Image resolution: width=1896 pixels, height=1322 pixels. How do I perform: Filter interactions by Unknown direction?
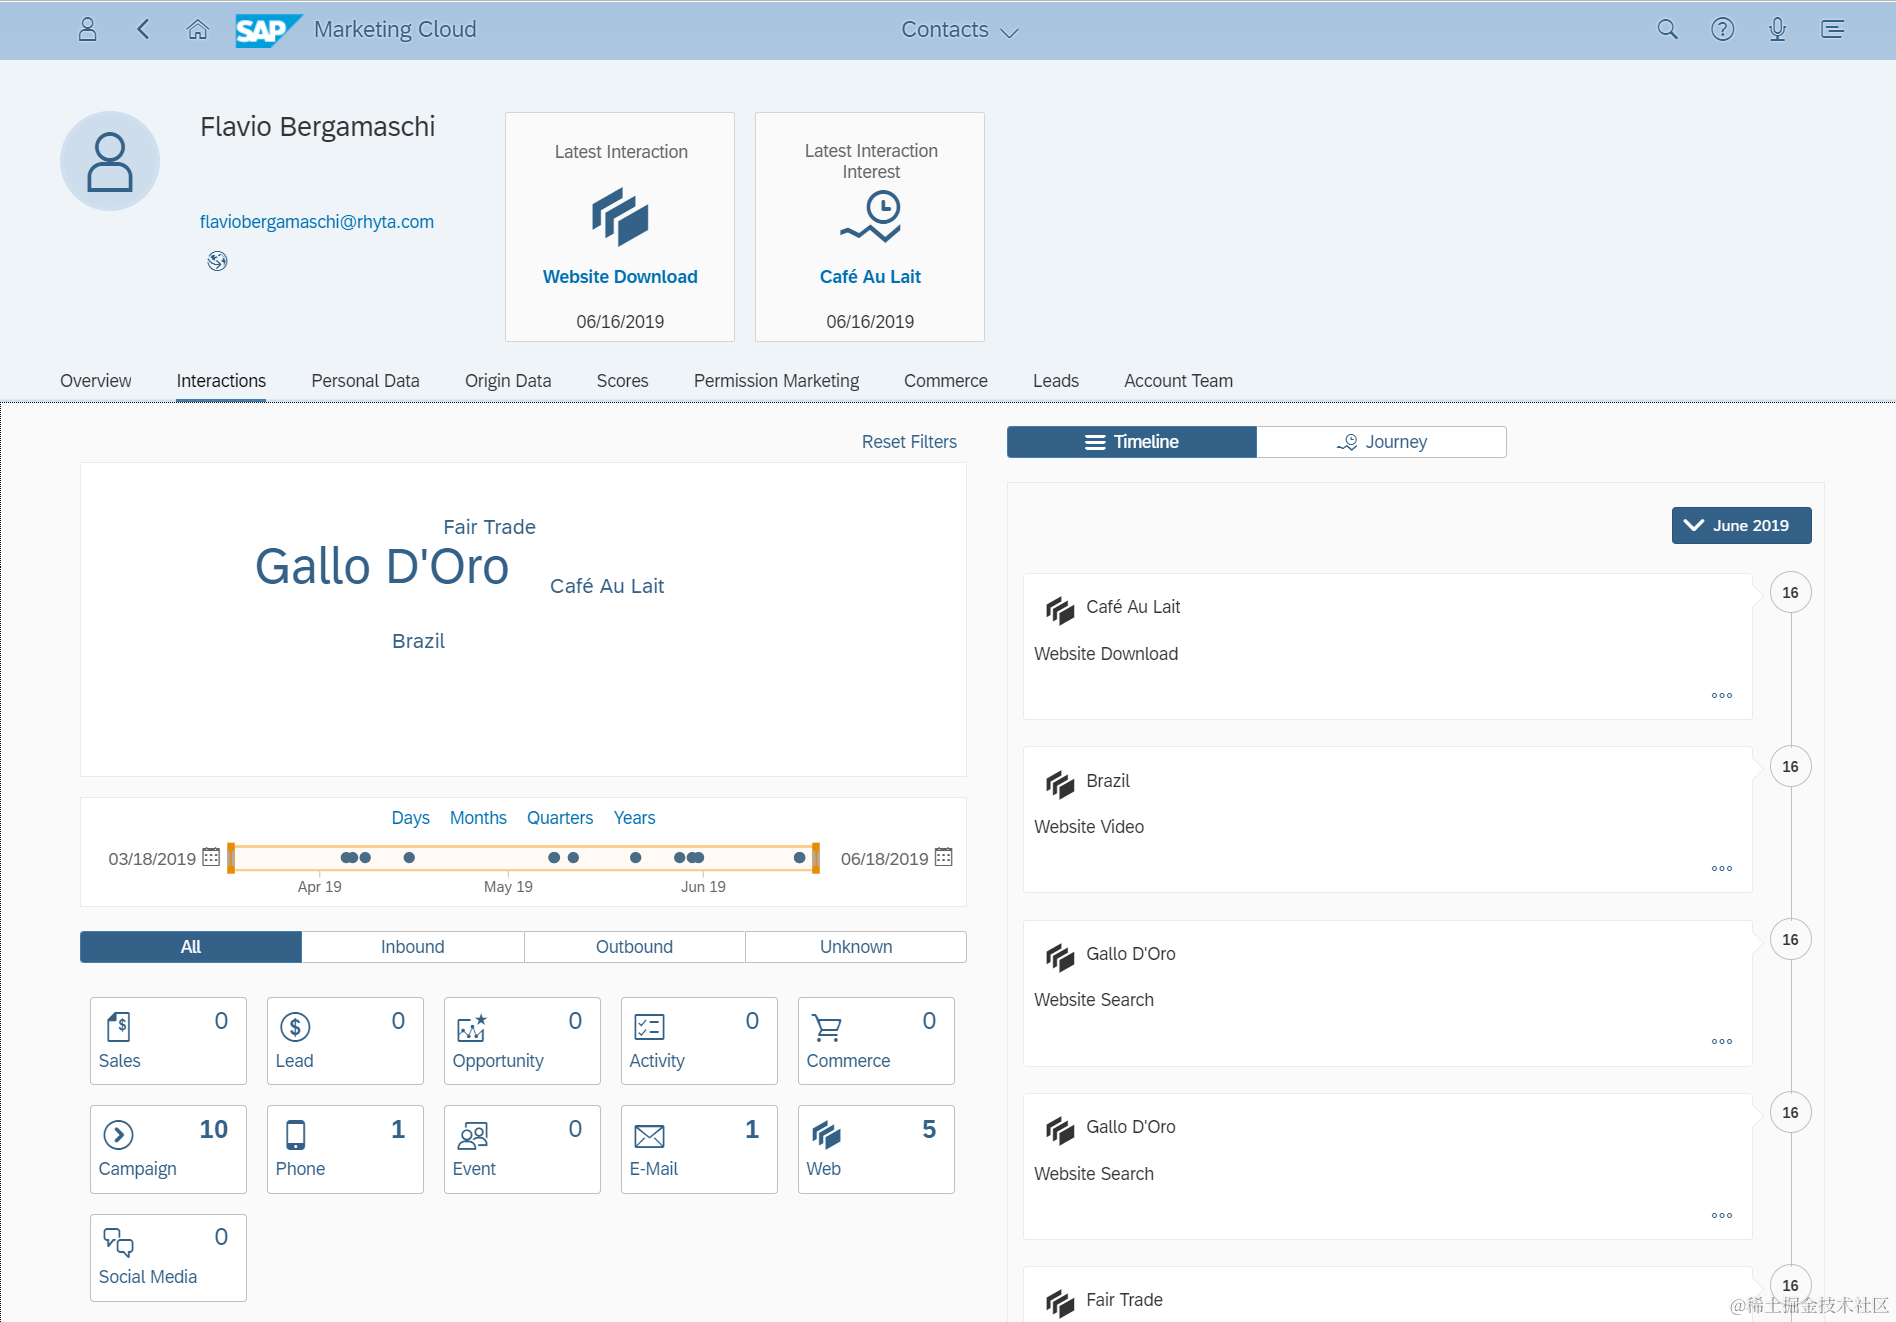click(856, 947)
